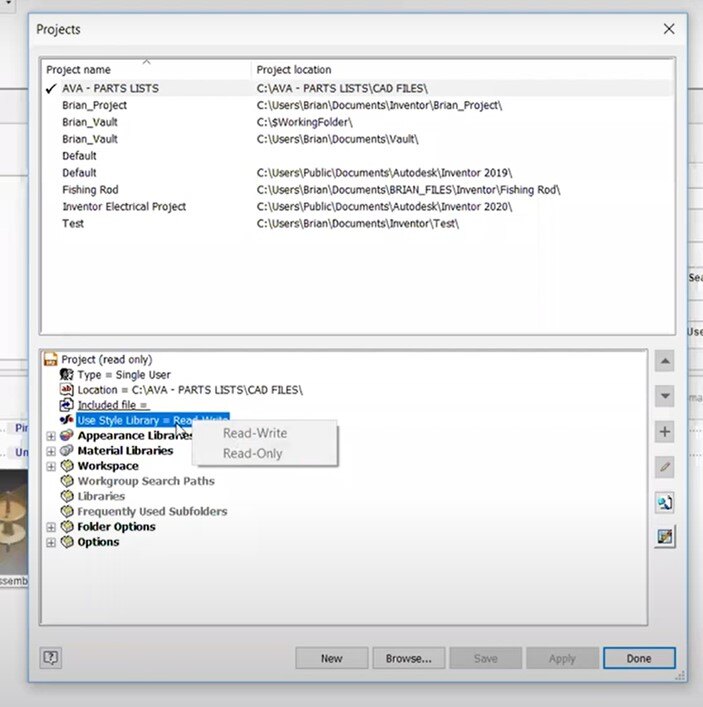Expand the Appearance Libraries node
Viewport: 703px width, 707px height.
[51, 436]
